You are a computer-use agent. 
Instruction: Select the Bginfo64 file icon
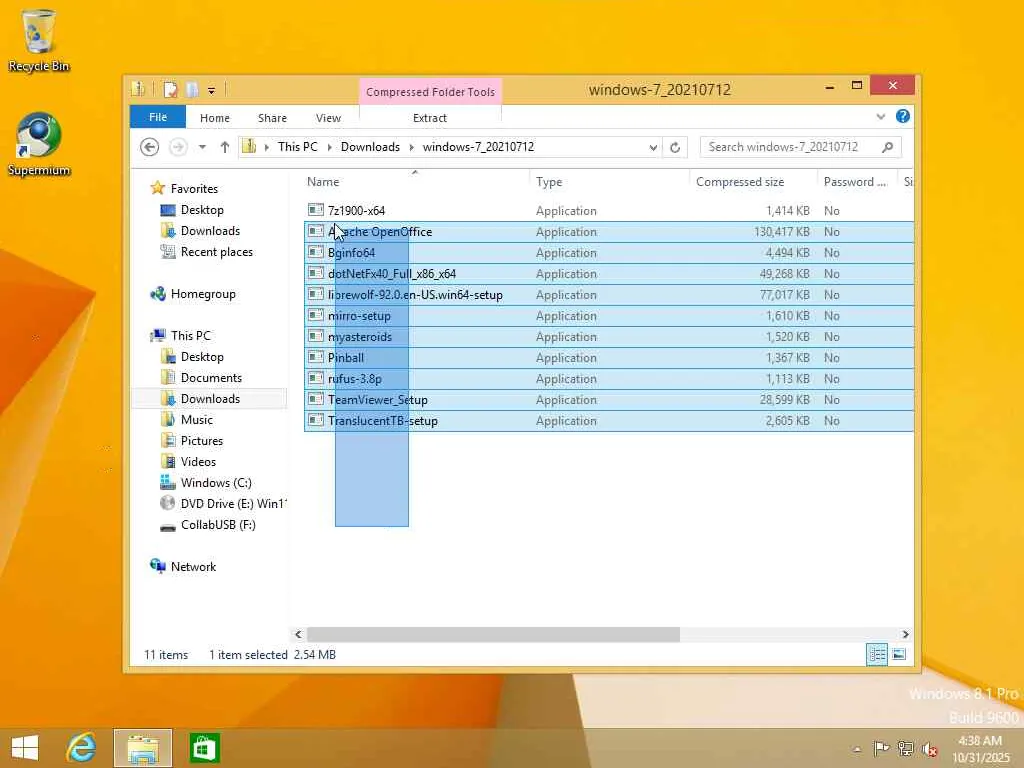[x=316, y=252]
